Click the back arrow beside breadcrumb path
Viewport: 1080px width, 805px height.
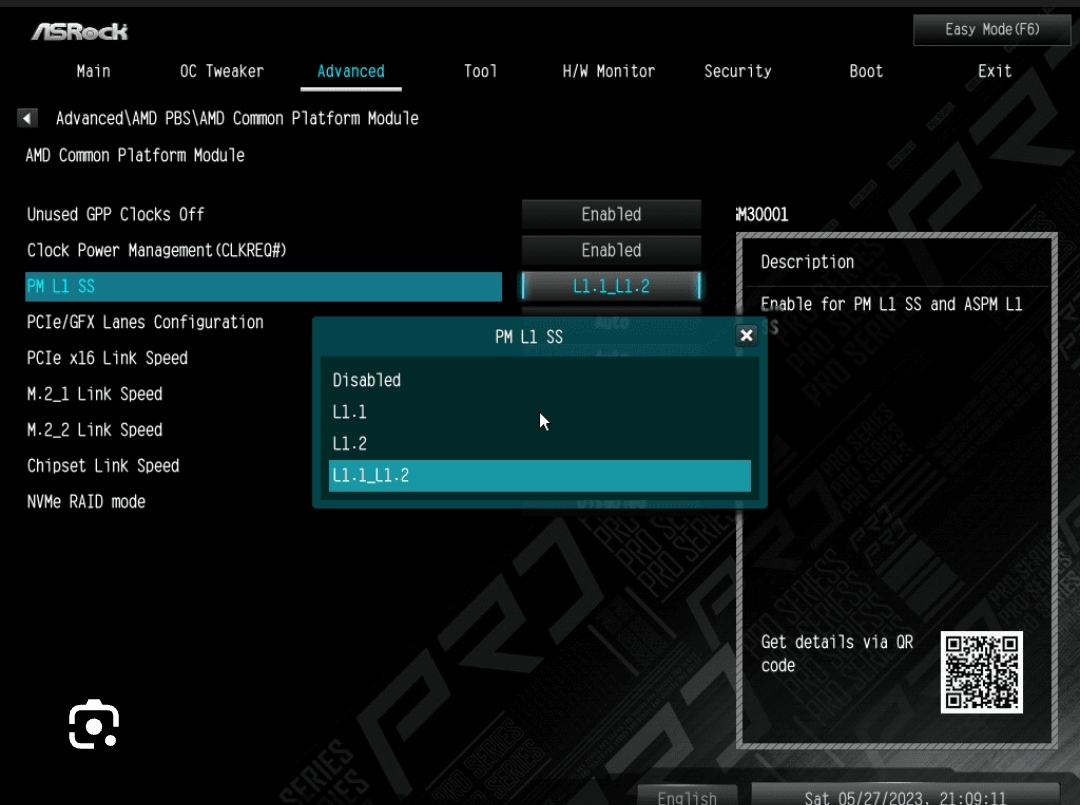27,118
